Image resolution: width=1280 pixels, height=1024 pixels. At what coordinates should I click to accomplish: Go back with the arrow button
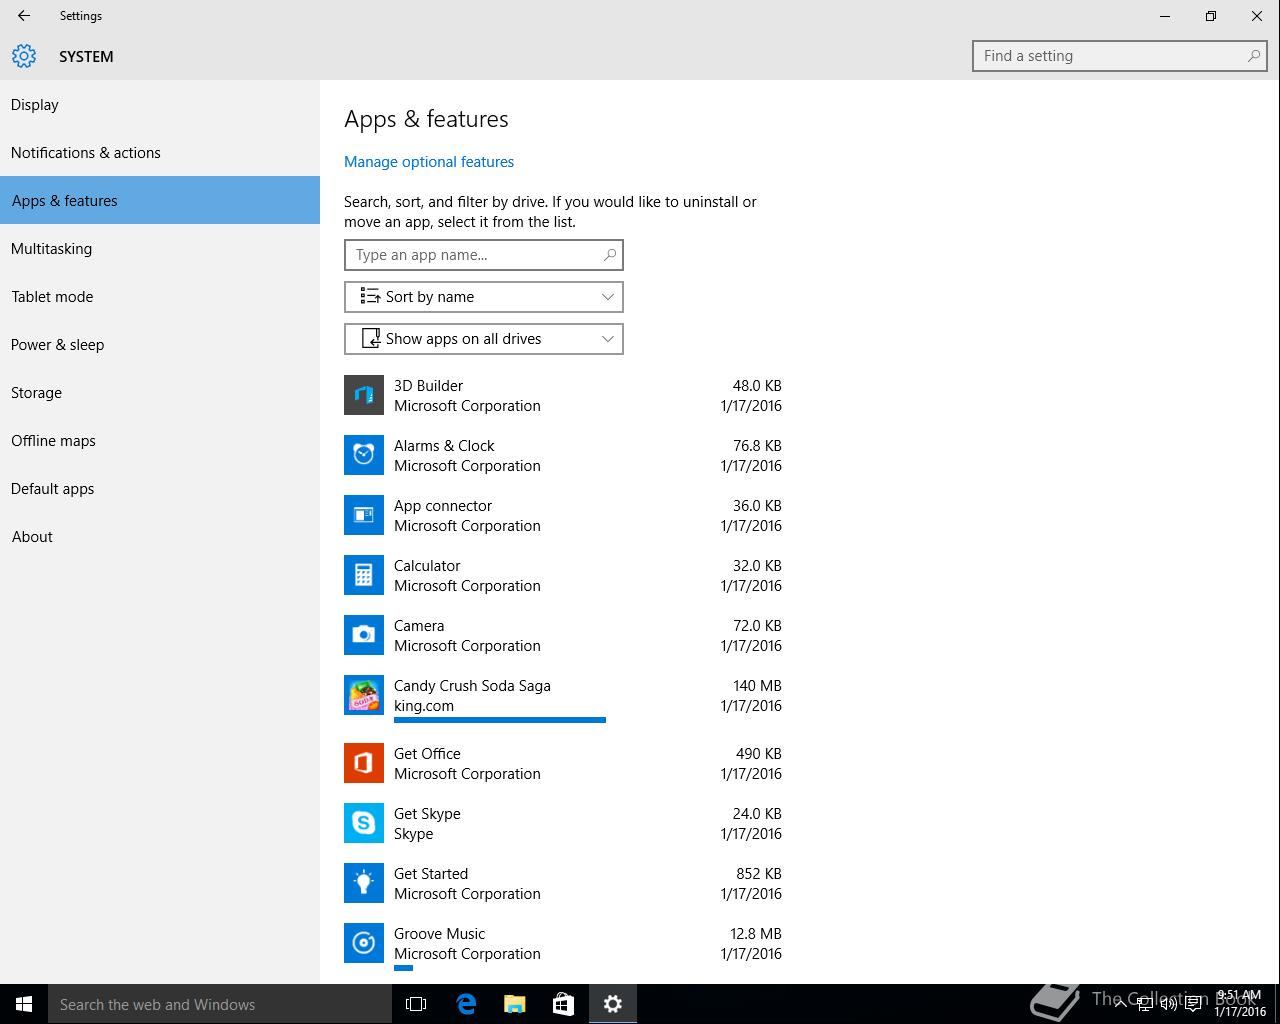tap(24, 16)
